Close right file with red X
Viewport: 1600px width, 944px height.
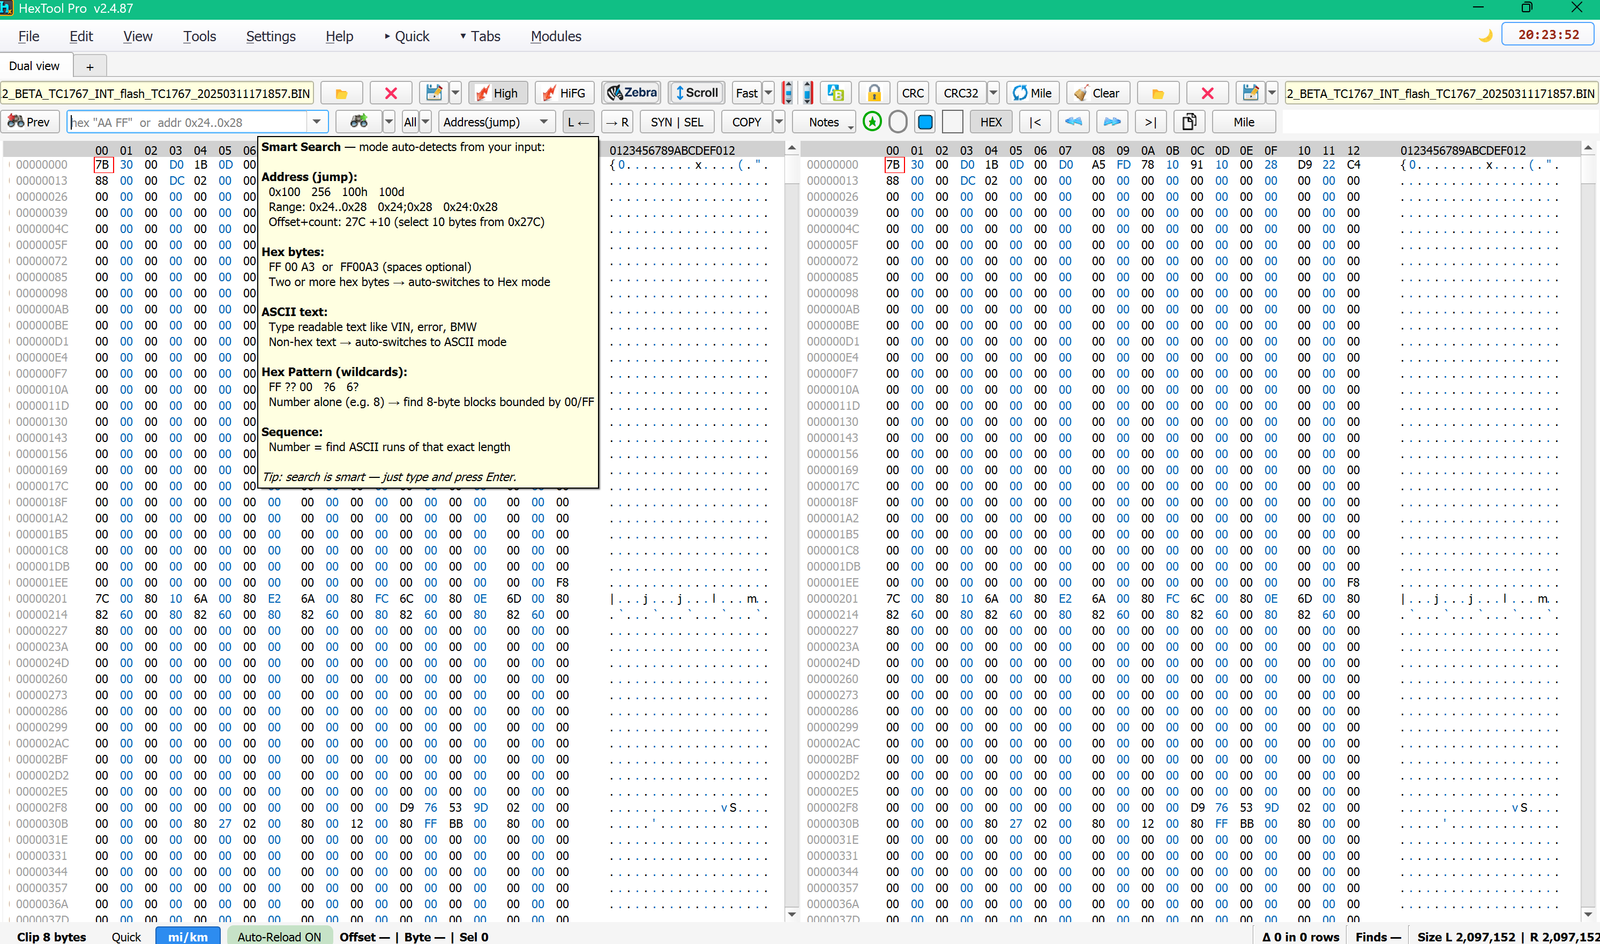(1208, 93)
